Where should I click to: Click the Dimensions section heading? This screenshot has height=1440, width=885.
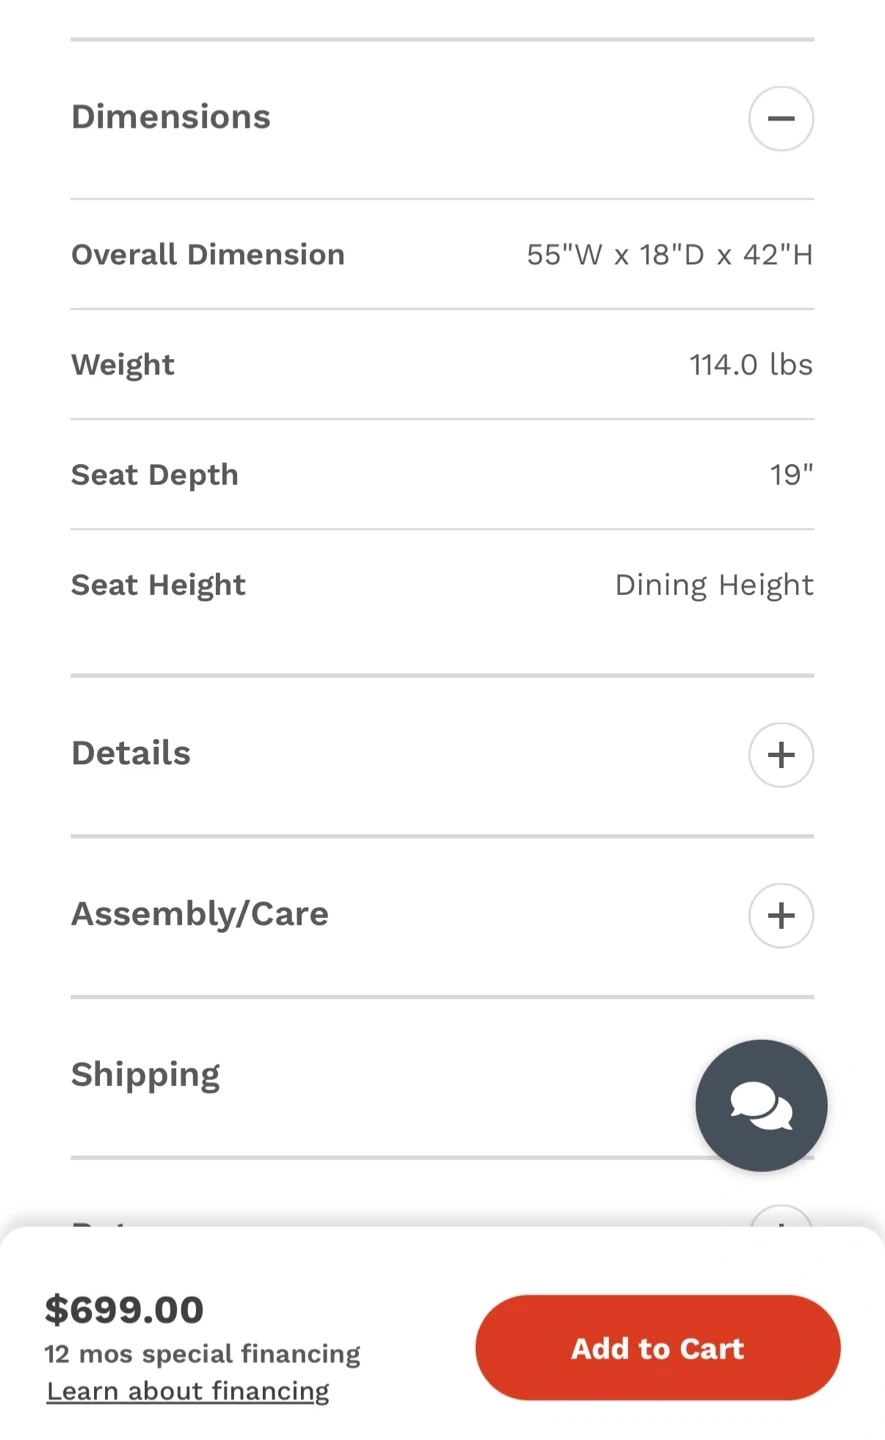point(171,117)
